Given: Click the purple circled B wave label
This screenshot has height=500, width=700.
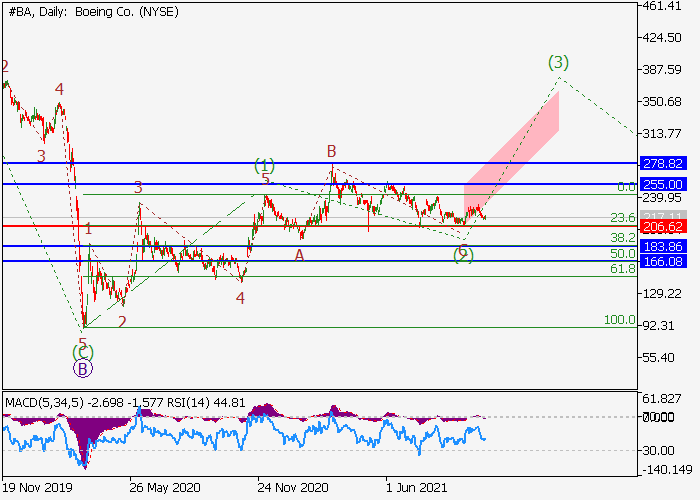Looking at the screenshot, I should point(83,369).
